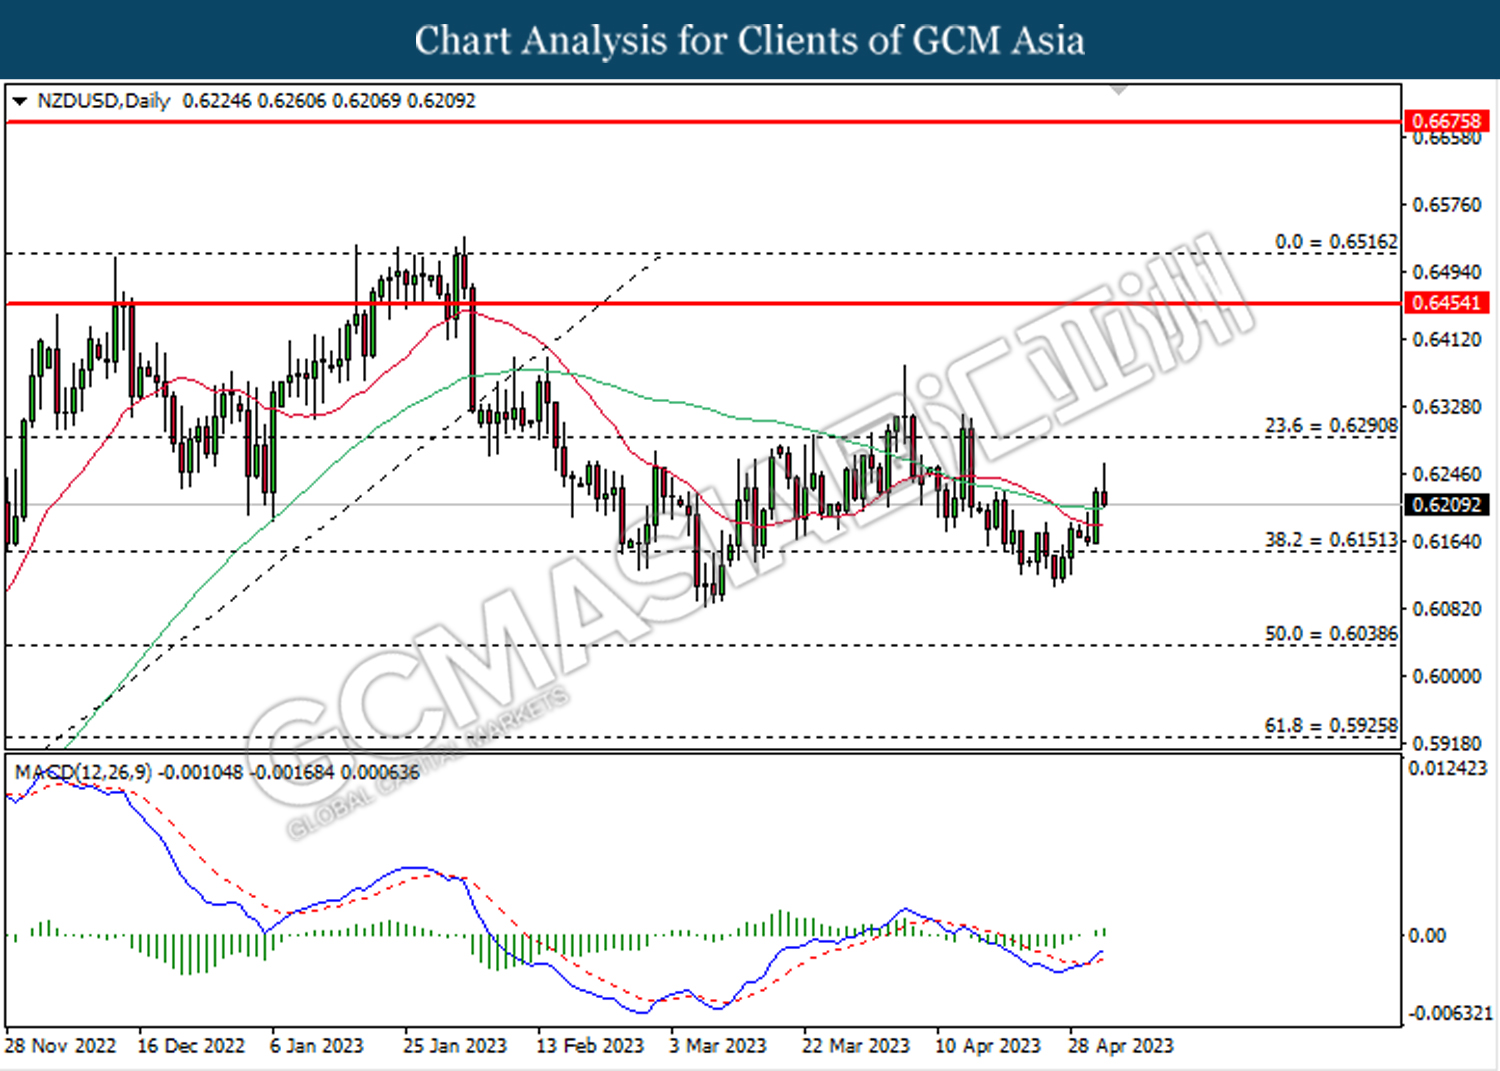This screenshot has width=1500, height=1071.
Task: Click the 0.60000 price axis value
Action: coord(1447,677)
